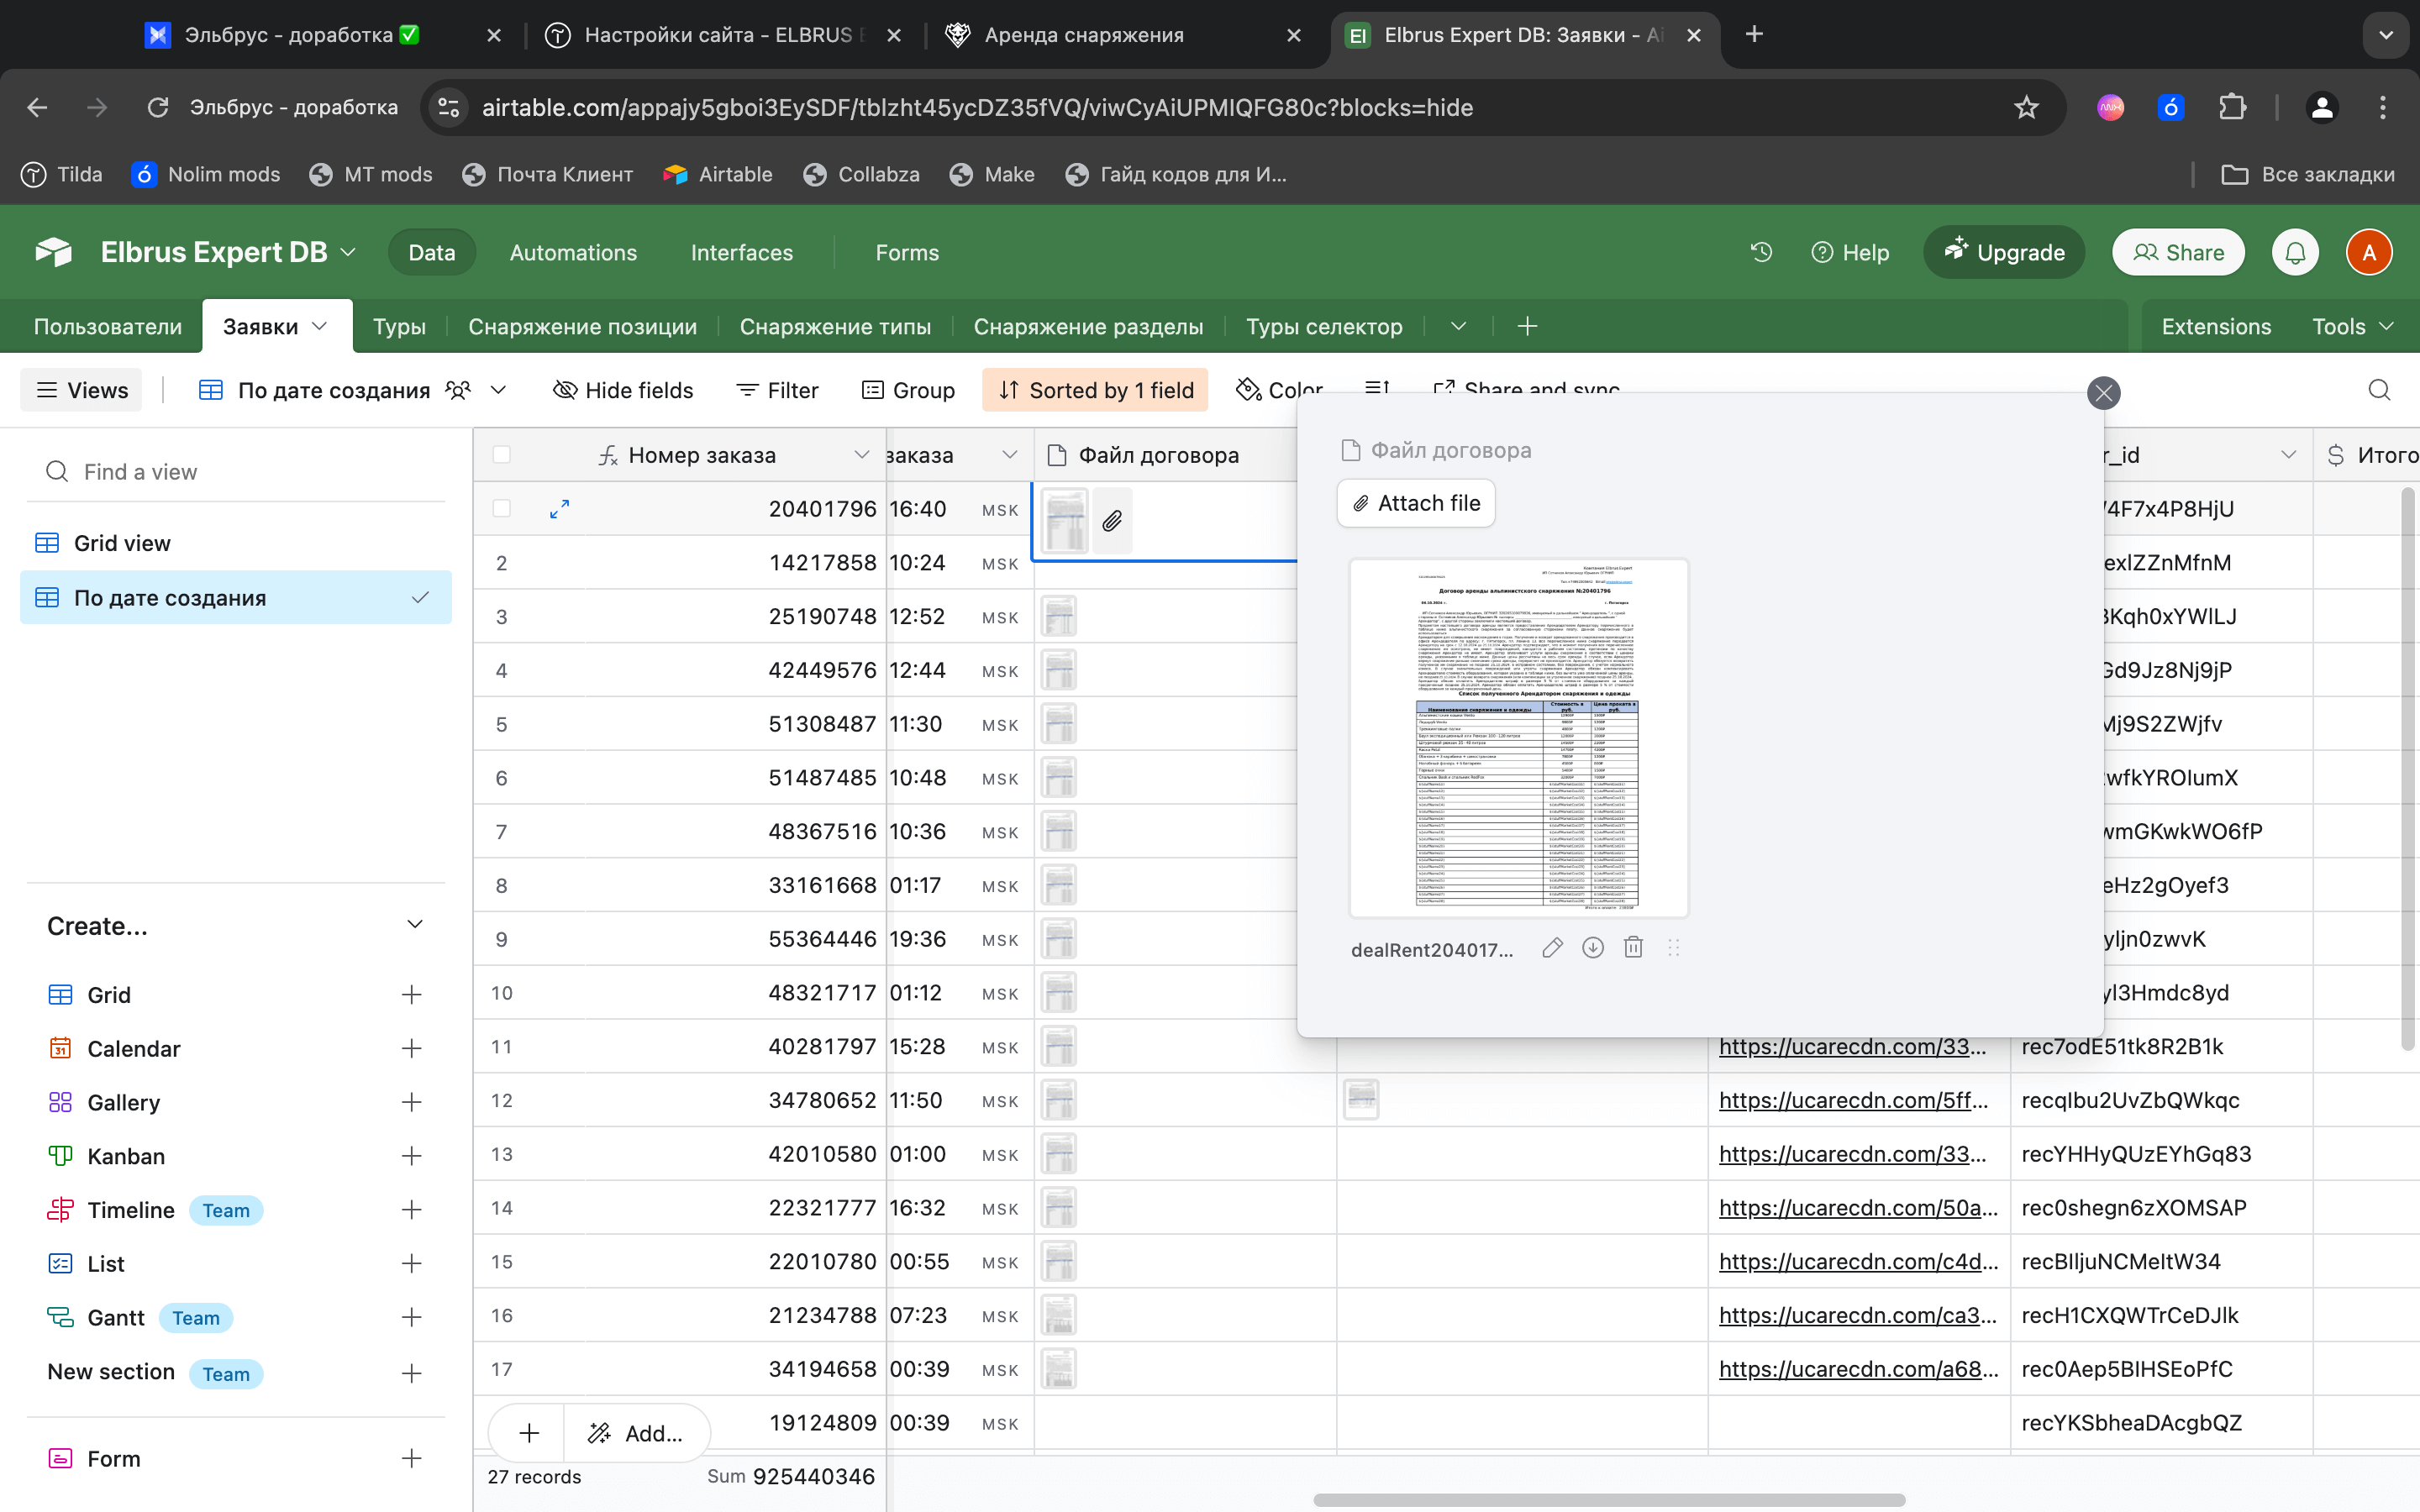Open the r_id column header dropdown
The width and height of the screenshot is (2420, 1512).
click(x=2288, y=455)
